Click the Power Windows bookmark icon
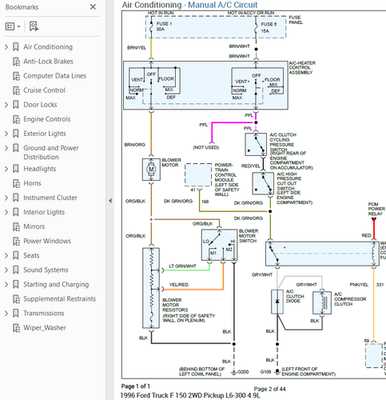 16,241
